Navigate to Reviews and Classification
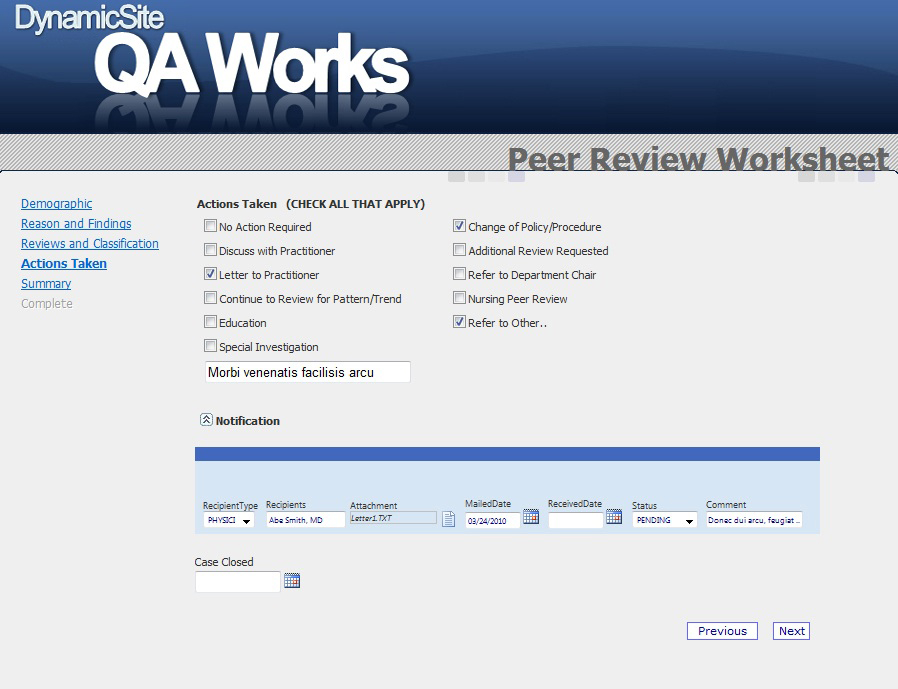Image resolution: width=898 pixels, height=689 pixels. click(x=90, y=244)
